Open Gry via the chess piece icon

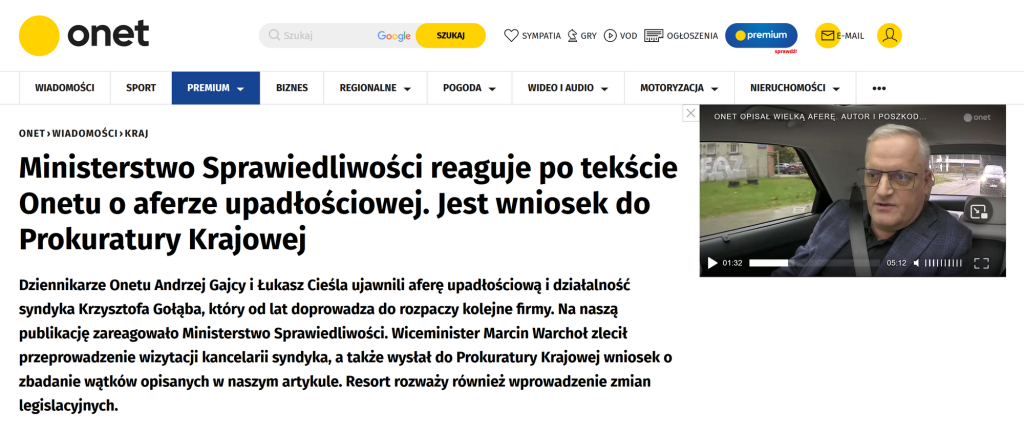click(x=572, y=36)
